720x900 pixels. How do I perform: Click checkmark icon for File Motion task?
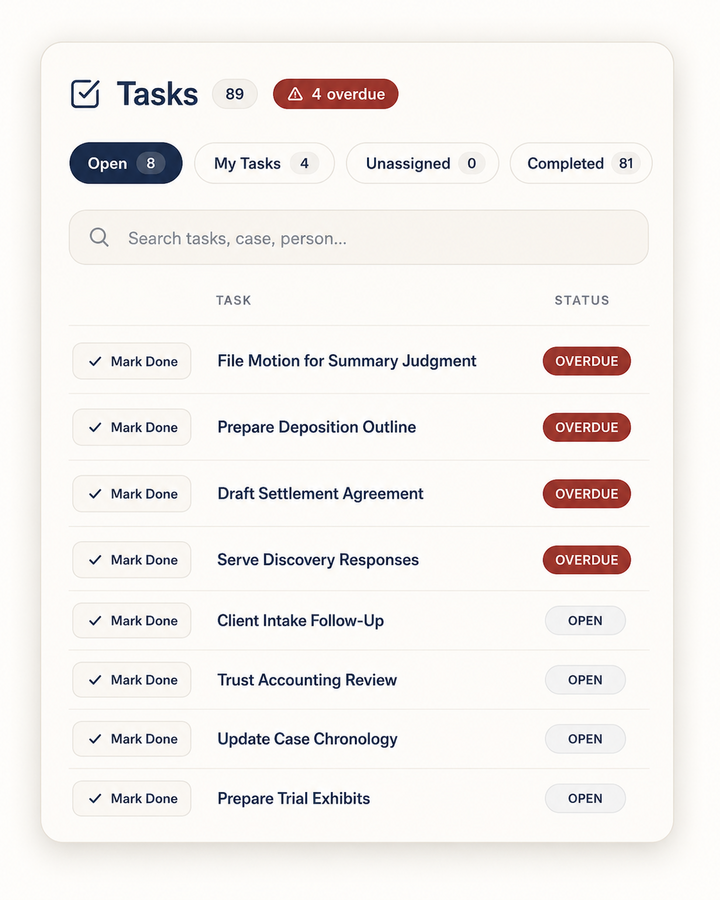pyautogui.click(x=95, y=361)
